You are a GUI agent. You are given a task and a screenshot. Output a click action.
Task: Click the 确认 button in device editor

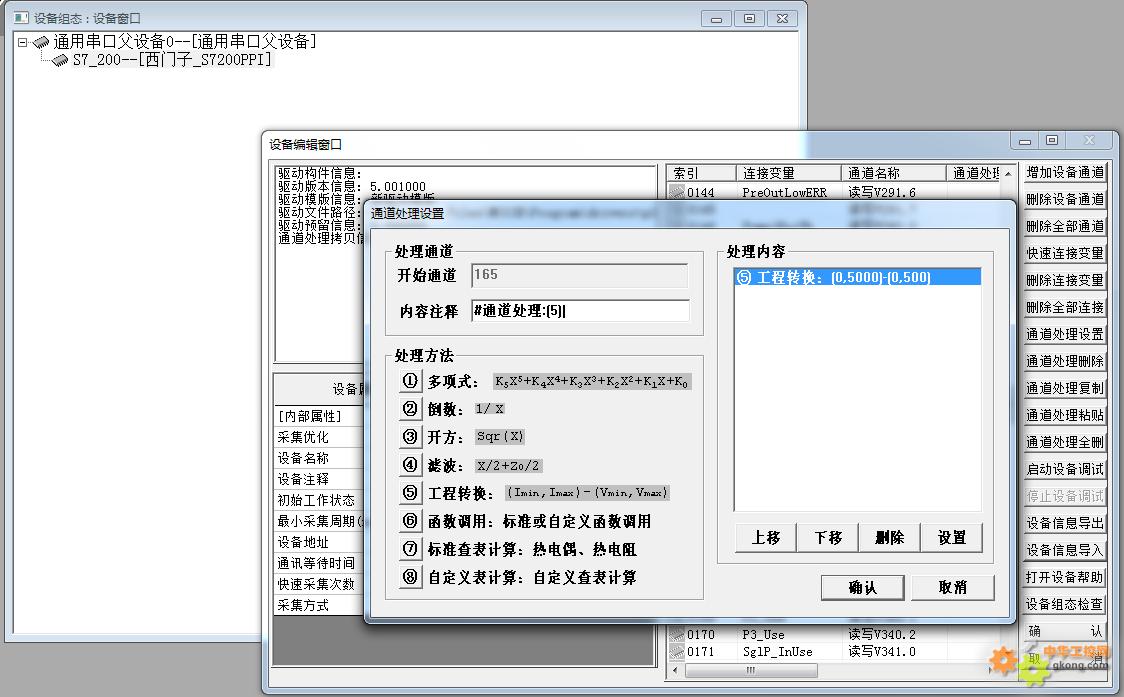(1065, 631)
